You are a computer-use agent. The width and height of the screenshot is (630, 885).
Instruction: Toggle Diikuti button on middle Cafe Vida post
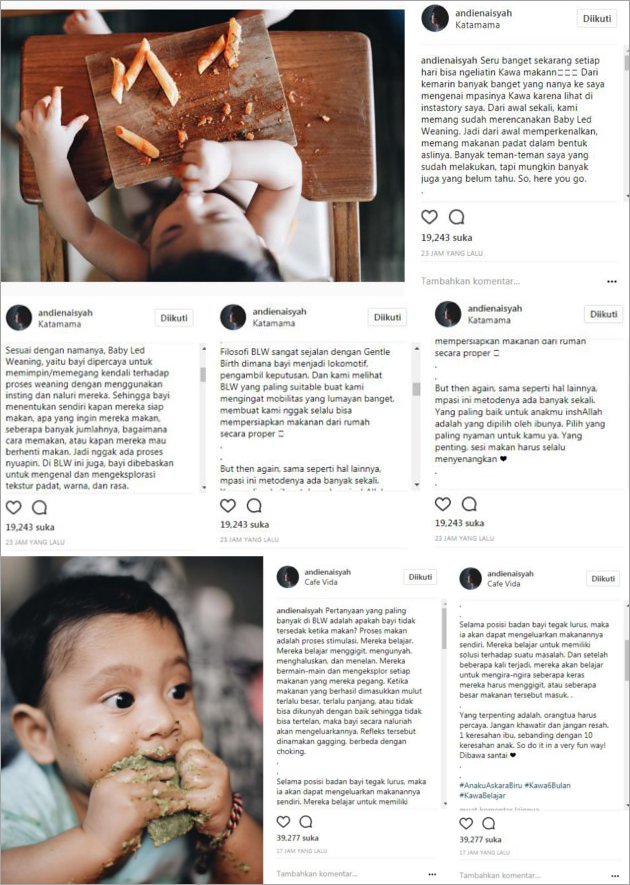[x=421, y=577]
